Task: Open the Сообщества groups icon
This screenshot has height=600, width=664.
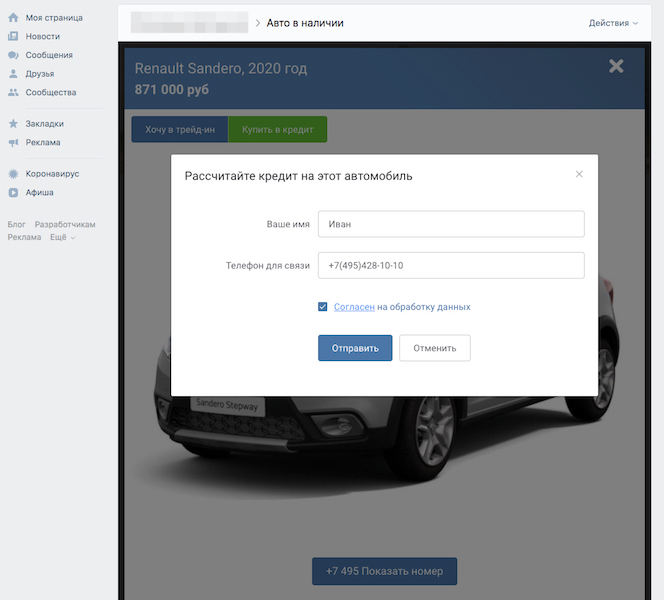Action: [13, 92]
